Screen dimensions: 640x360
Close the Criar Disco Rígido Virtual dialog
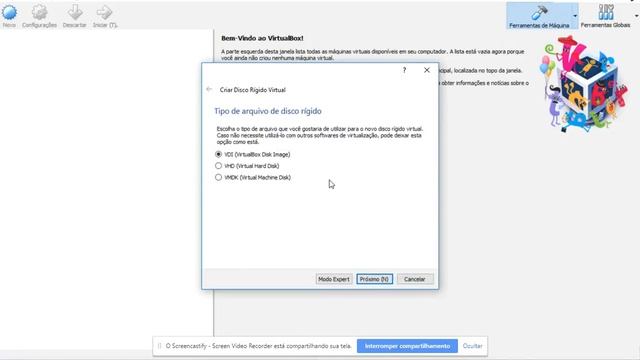[x=427, y=70]
